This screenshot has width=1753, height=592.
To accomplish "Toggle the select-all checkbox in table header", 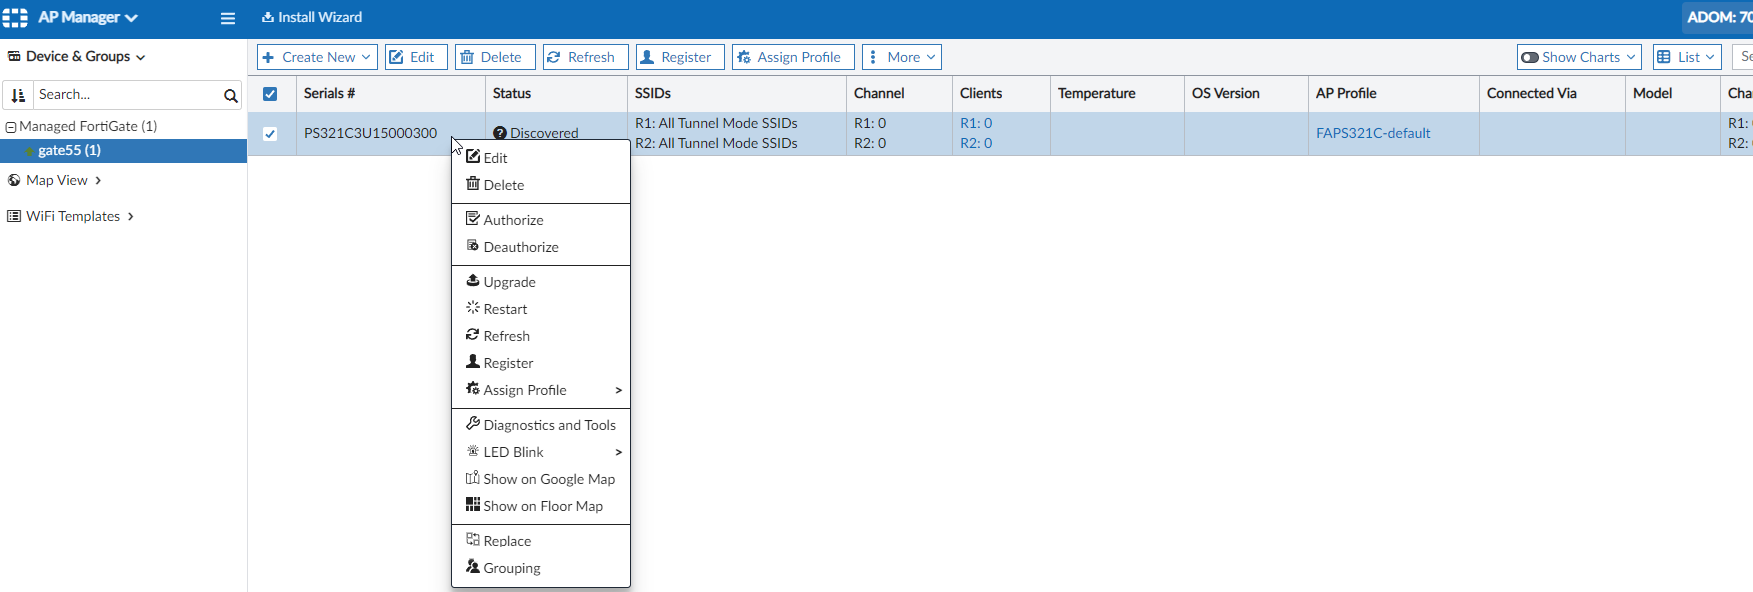I will point(270,94).
